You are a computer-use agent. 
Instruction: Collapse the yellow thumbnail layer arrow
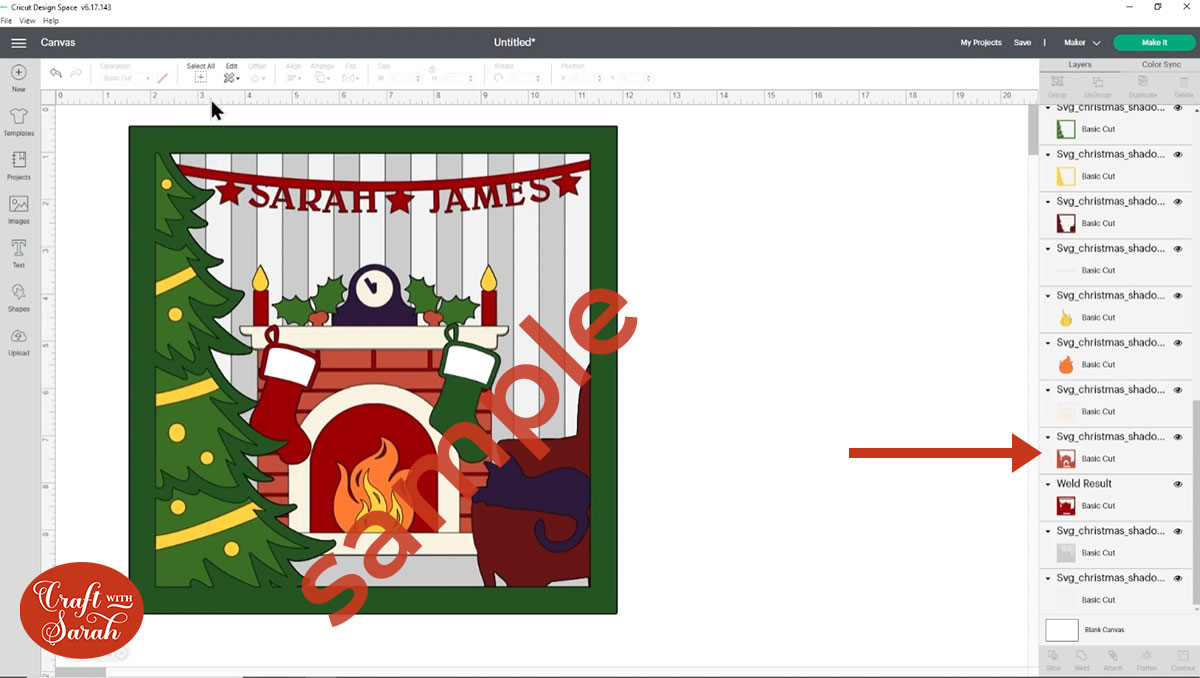[1048, 155]
